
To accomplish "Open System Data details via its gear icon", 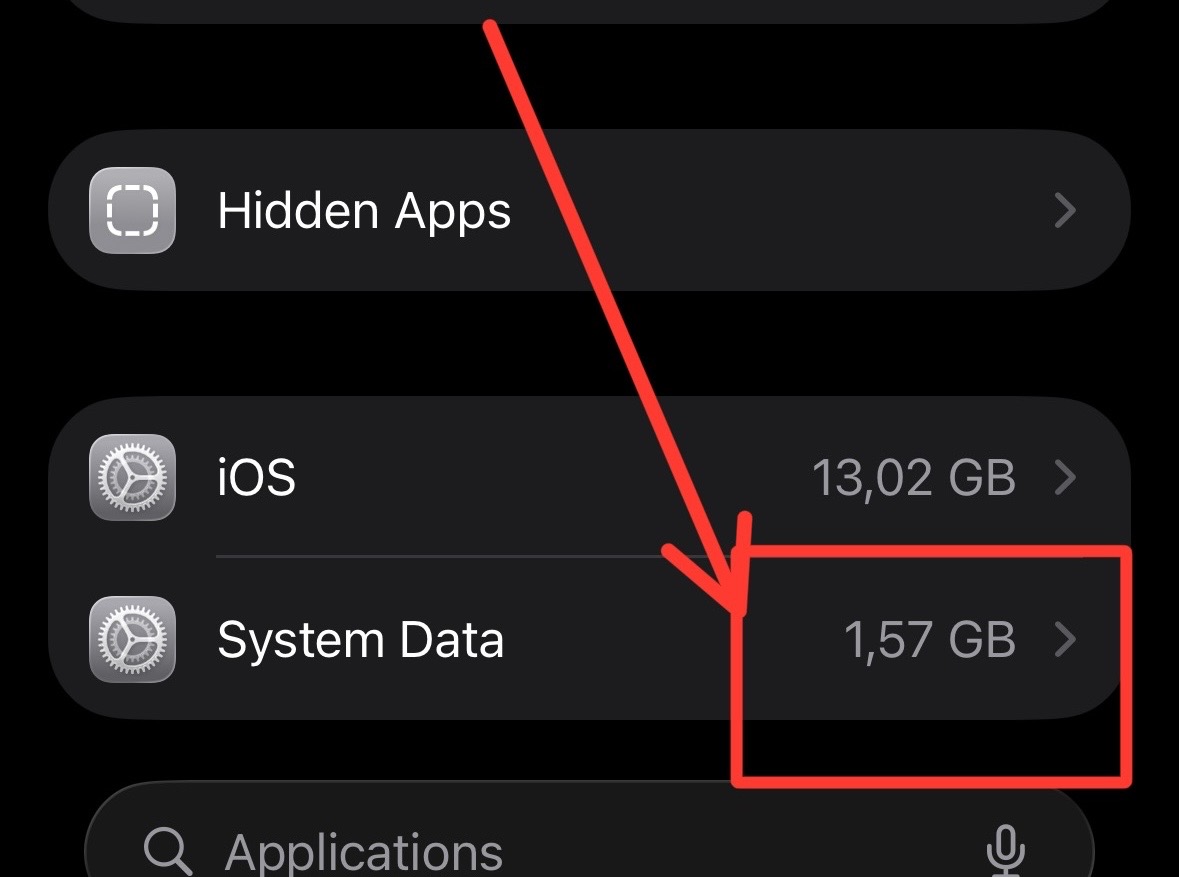I will [x=133, y=639].
